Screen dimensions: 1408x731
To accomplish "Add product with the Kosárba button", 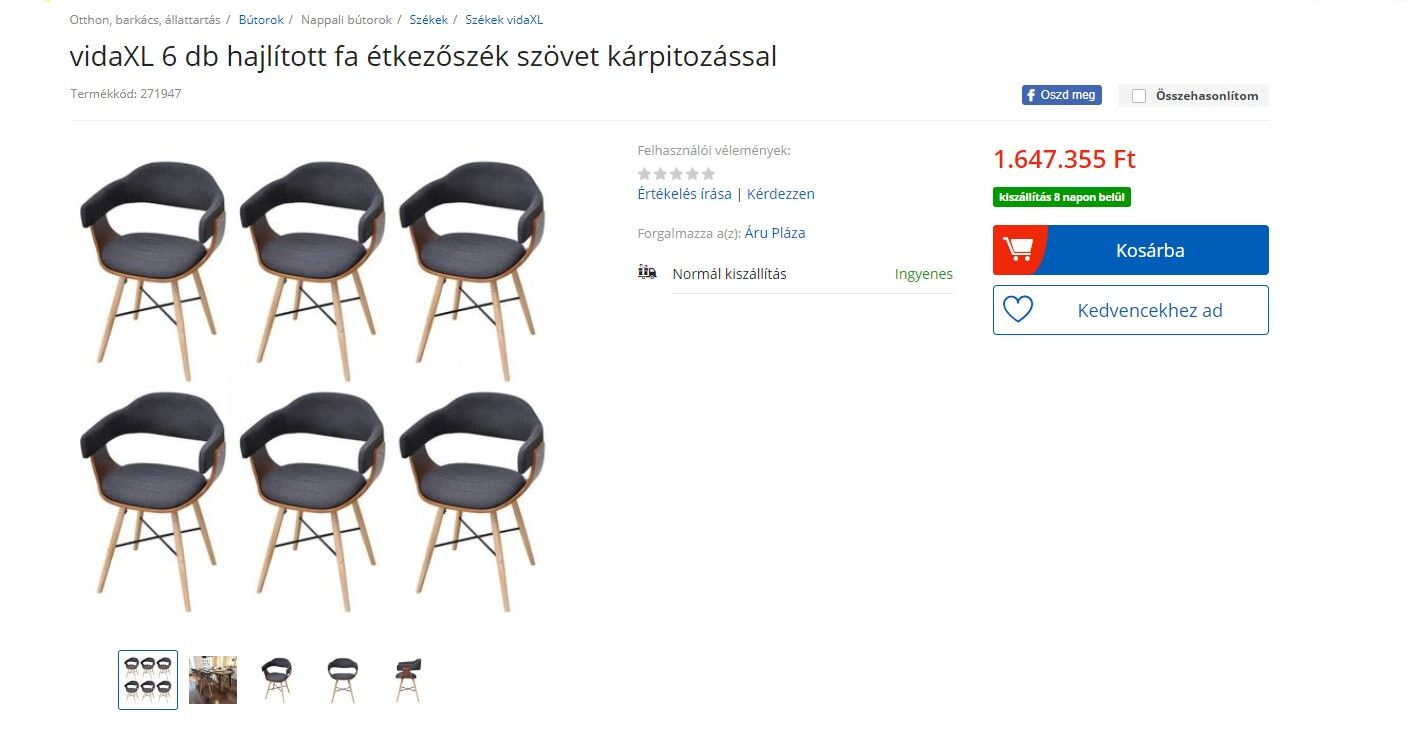I will click(x=1130, y=250).
